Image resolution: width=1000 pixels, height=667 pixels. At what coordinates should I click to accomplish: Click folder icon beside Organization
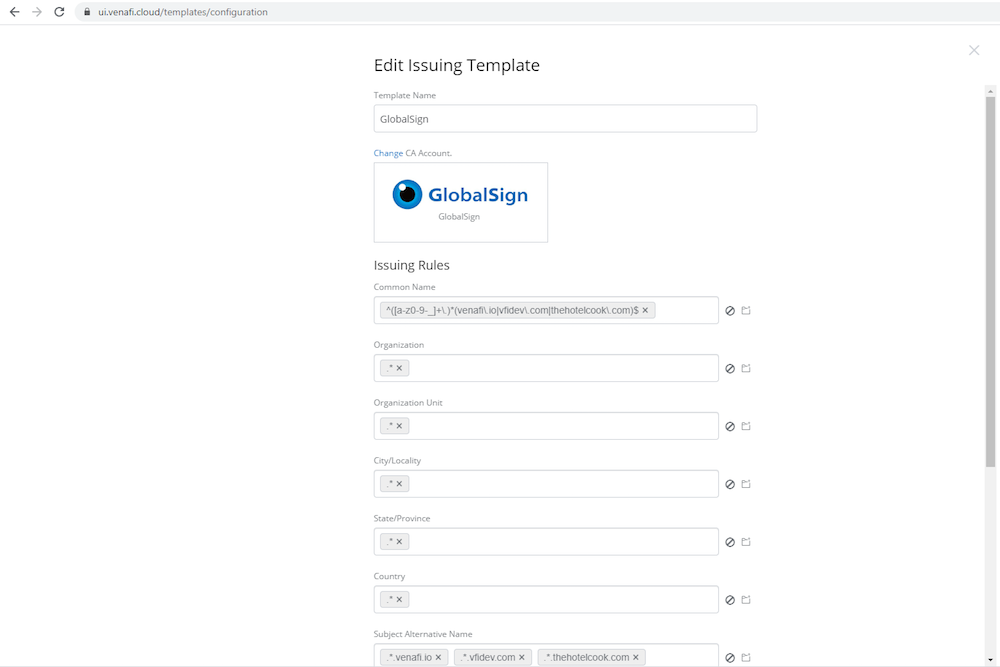pyautogui.click(x=746, y=369)
